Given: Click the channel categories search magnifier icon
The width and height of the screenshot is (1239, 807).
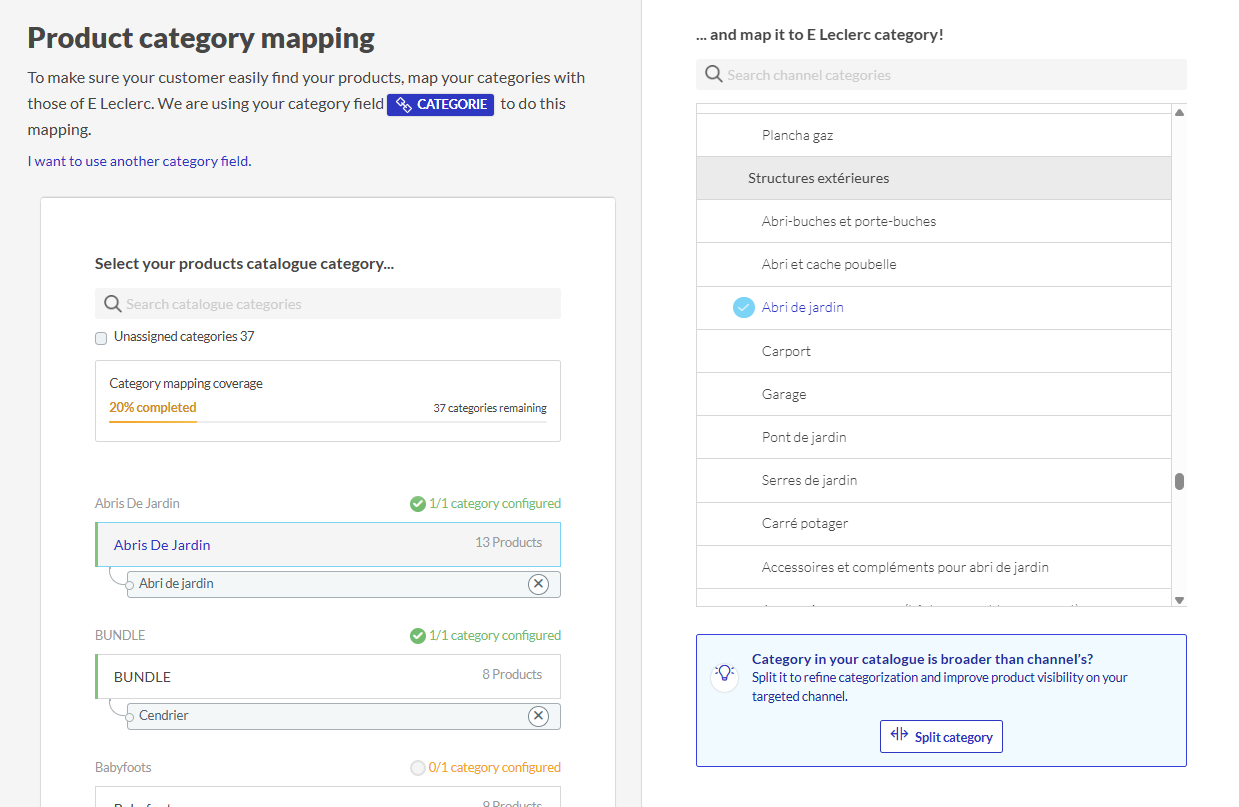Looking at the screenshot, I should pyautogui.click(x=714, y=75).
